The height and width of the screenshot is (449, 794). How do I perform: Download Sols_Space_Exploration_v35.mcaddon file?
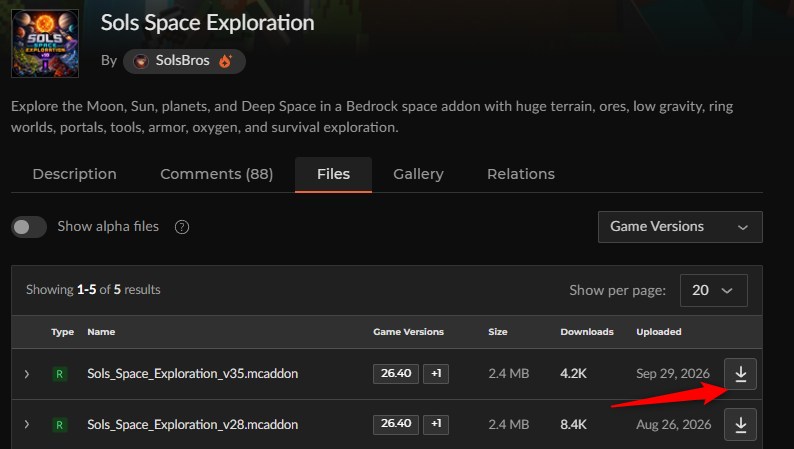tap(740, 374)
